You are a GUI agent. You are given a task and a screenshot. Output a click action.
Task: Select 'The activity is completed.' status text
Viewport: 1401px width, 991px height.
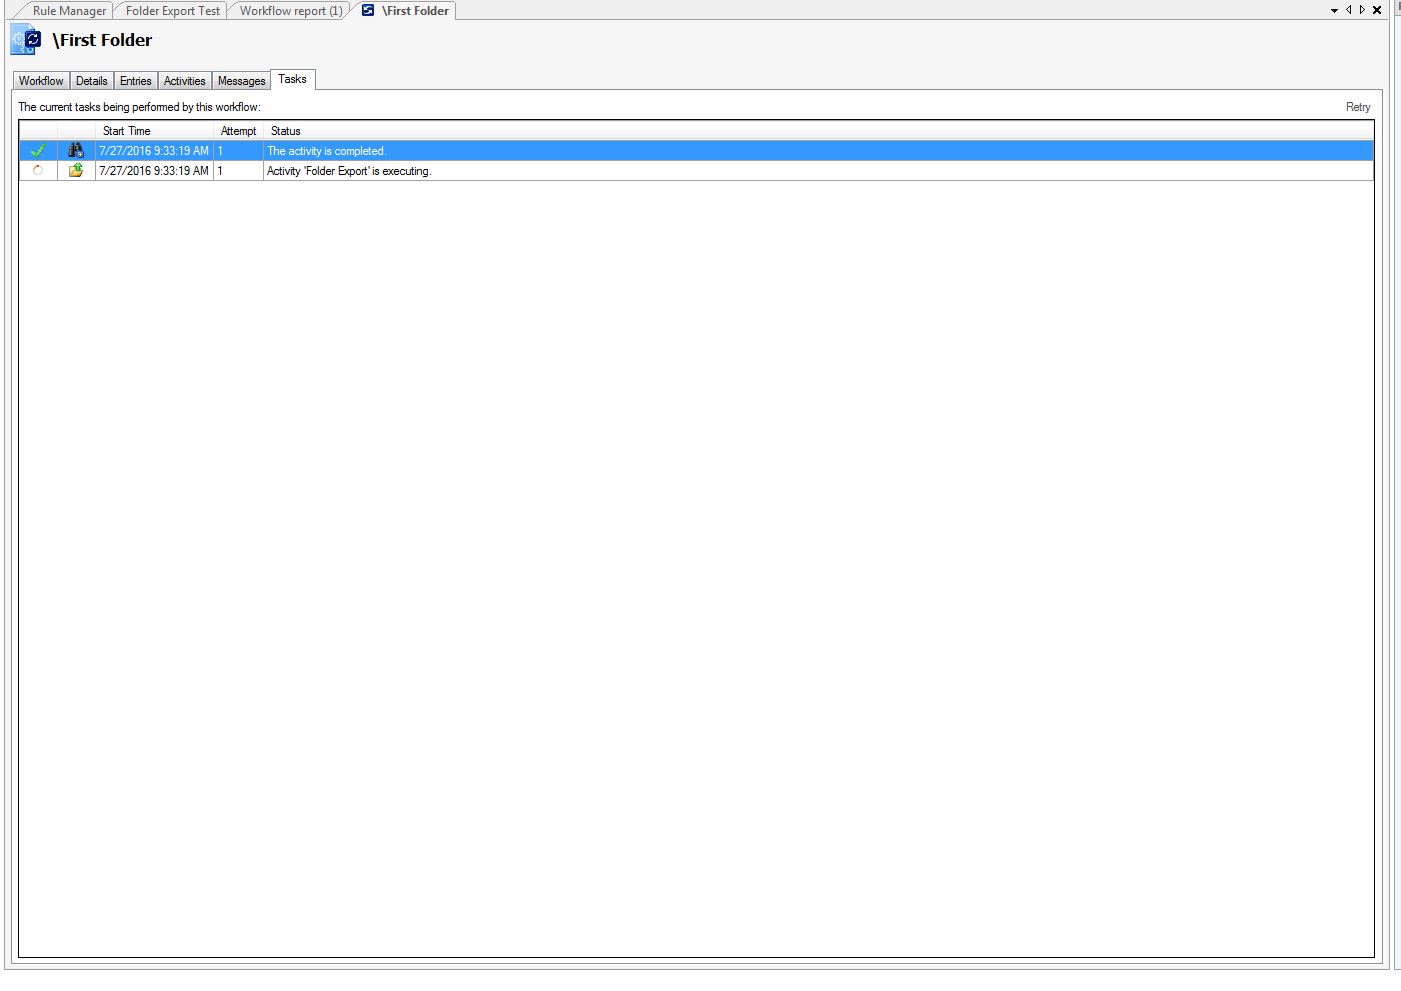[x=326, y=151]
